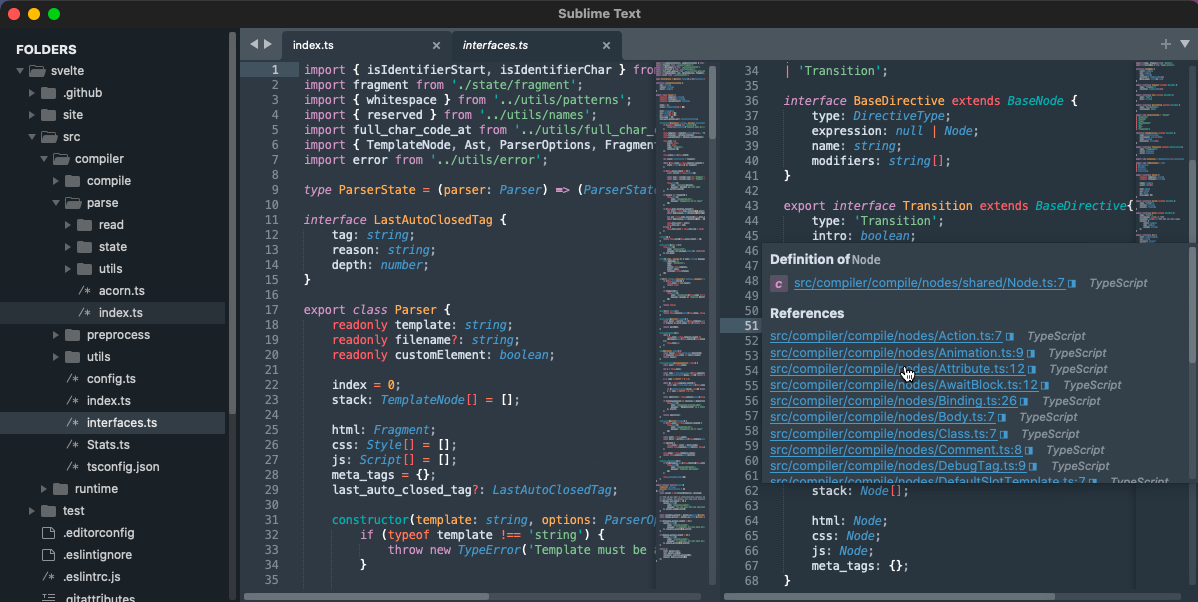The height and width of the screenshot is (602, 1198).
Task: Open the AwaitBlock.ts:12 reference link
Action: point(904,385)
